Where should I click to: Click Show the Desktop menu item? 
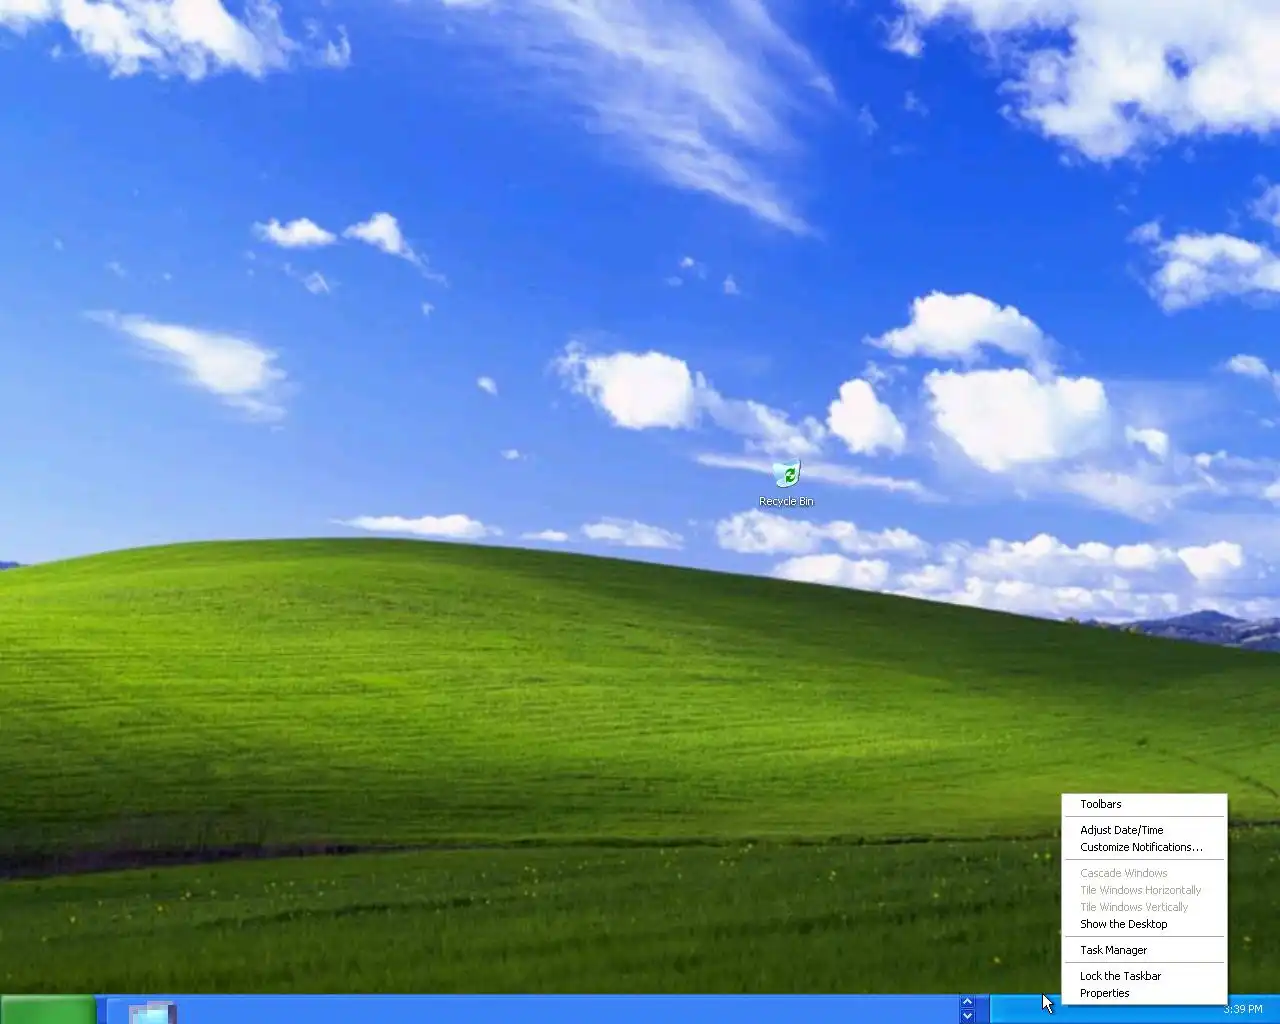point(1144,924)
